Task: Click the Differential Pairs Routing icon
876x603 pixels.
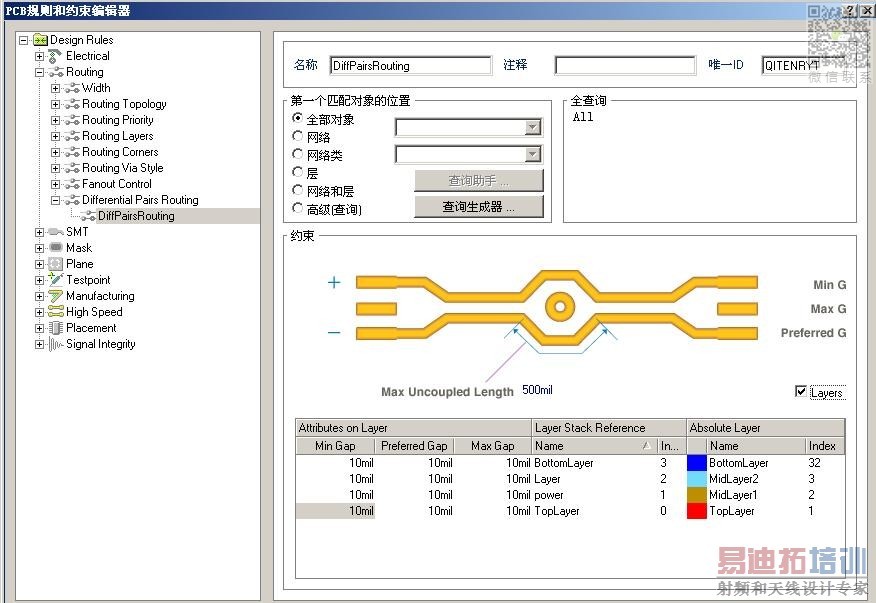Action: [x=72, y=200]
